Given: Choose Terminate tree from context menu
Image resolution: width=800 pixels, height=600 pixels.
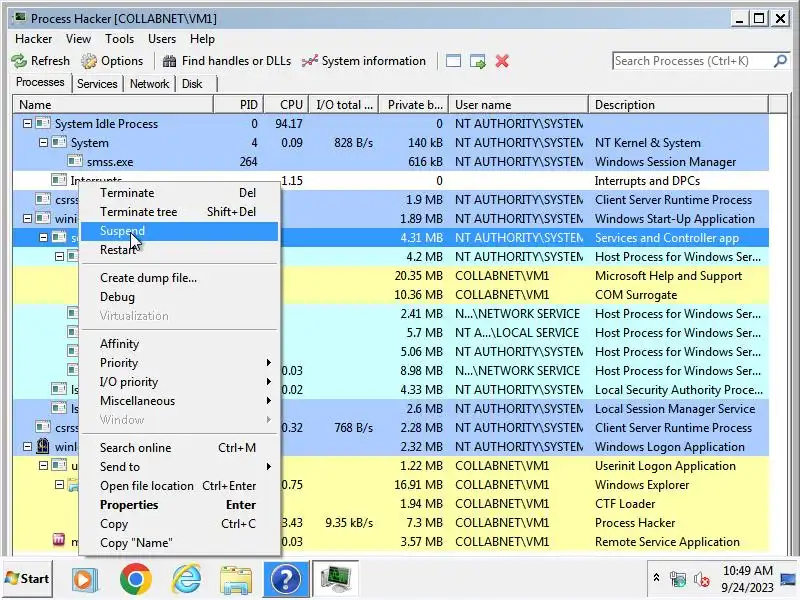Looking at the screenshot, I should (x=180, y=212).
